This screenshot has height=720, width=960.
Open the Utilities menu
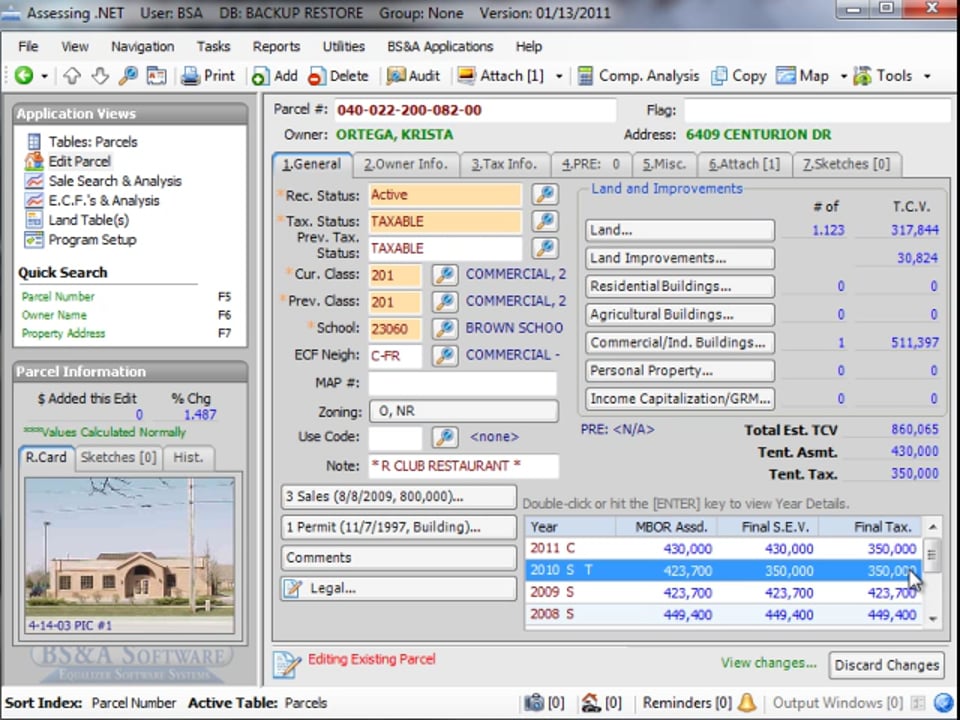(343, 46)
